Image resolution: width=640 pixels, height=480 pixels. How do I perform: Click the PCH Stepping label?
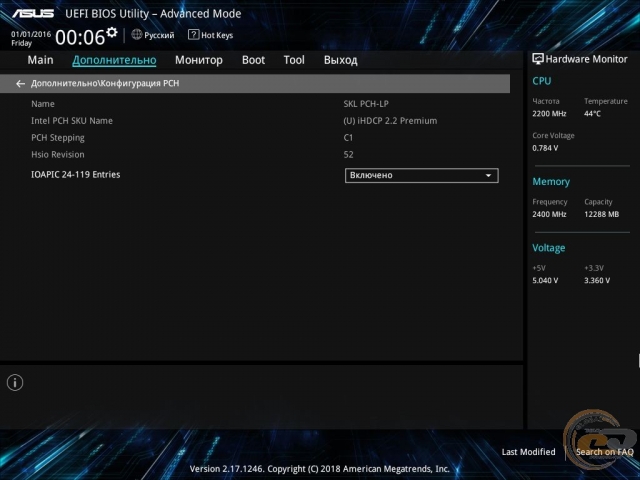click(x=58, y=138)
